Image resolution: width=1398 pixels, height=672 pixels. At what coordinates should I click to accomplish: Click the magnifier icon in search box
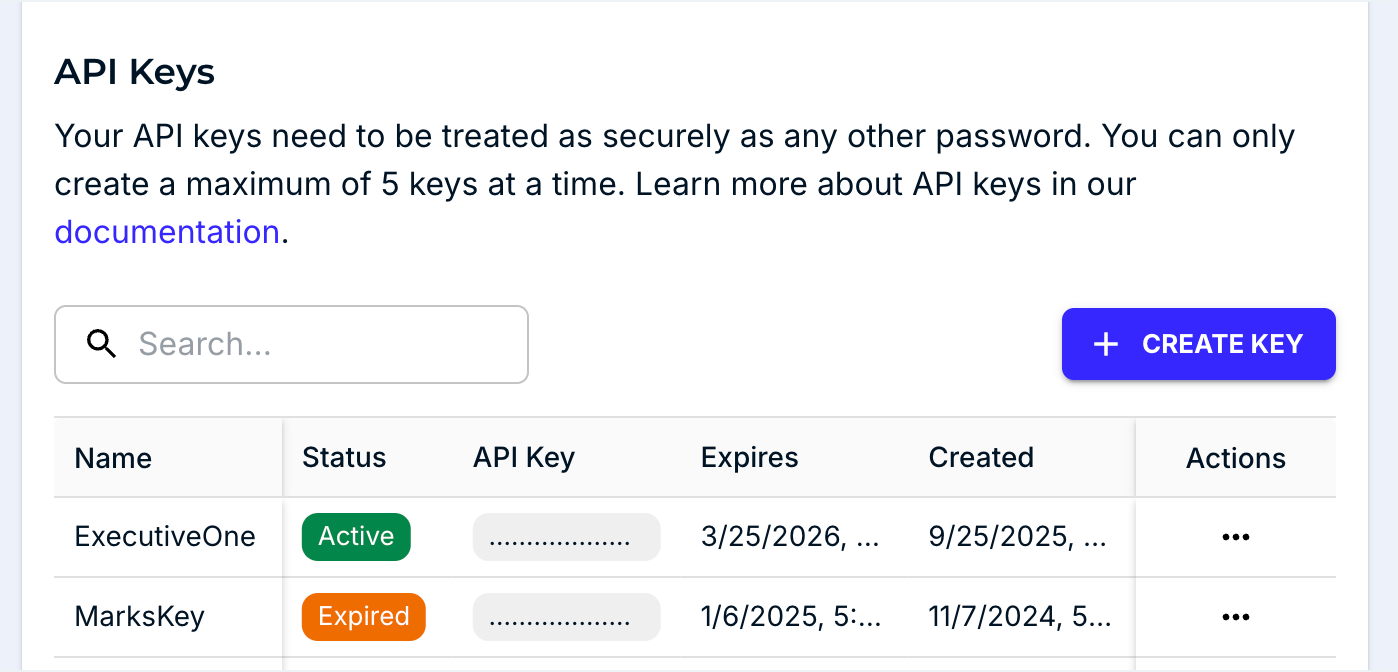click(x=102, y=344)
